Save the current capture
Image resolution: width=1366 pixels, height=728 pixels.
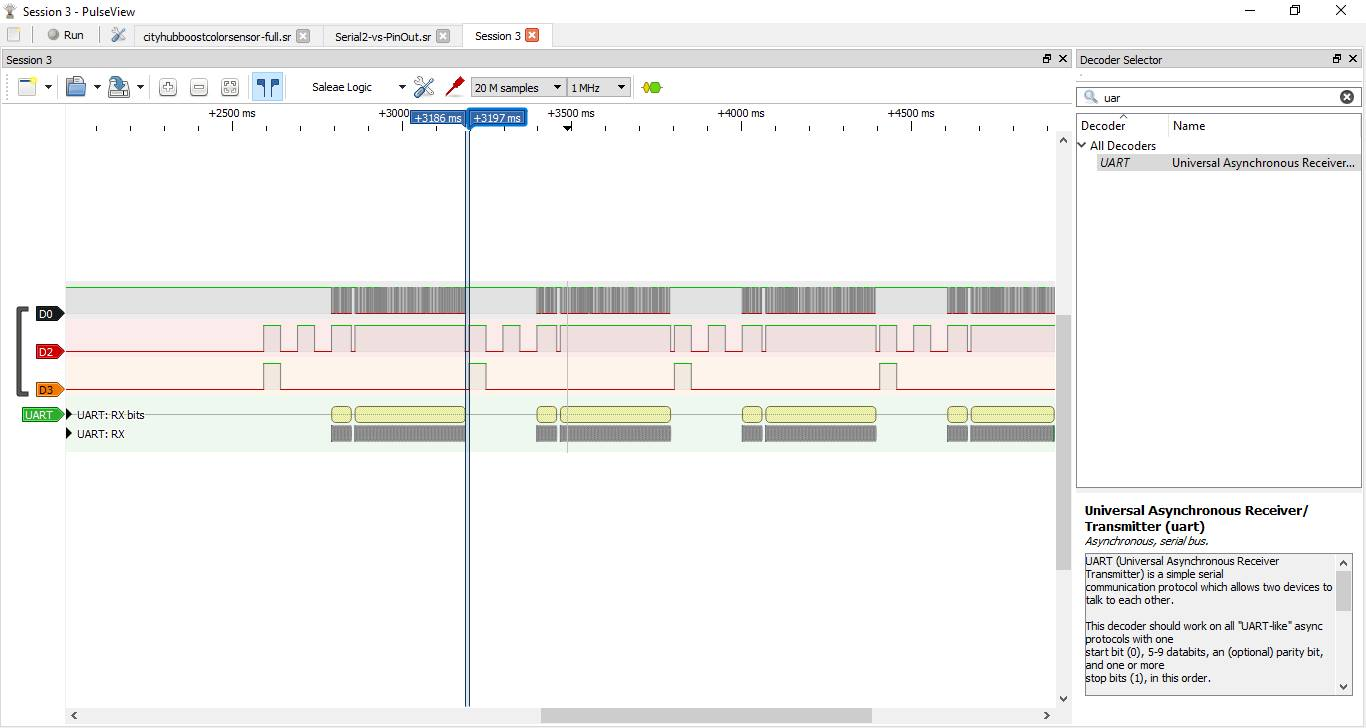120,87
